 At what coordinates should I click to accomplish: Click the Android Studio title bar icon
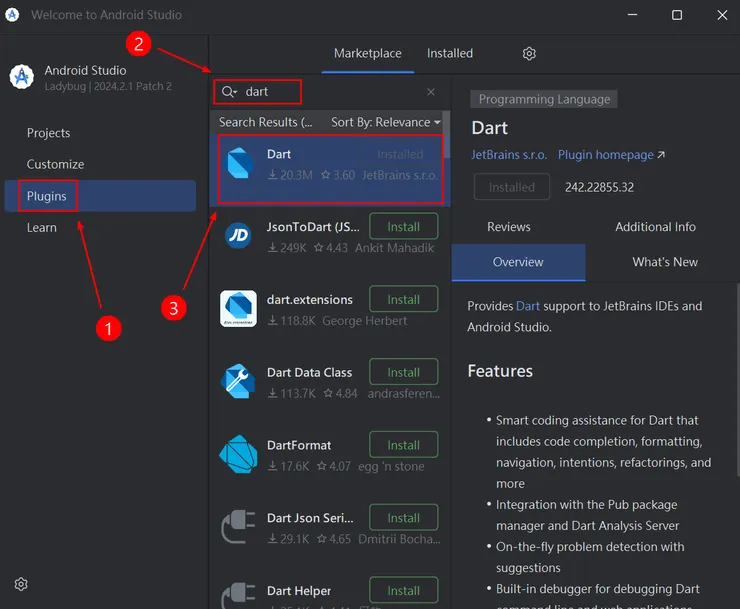[12, 15]
